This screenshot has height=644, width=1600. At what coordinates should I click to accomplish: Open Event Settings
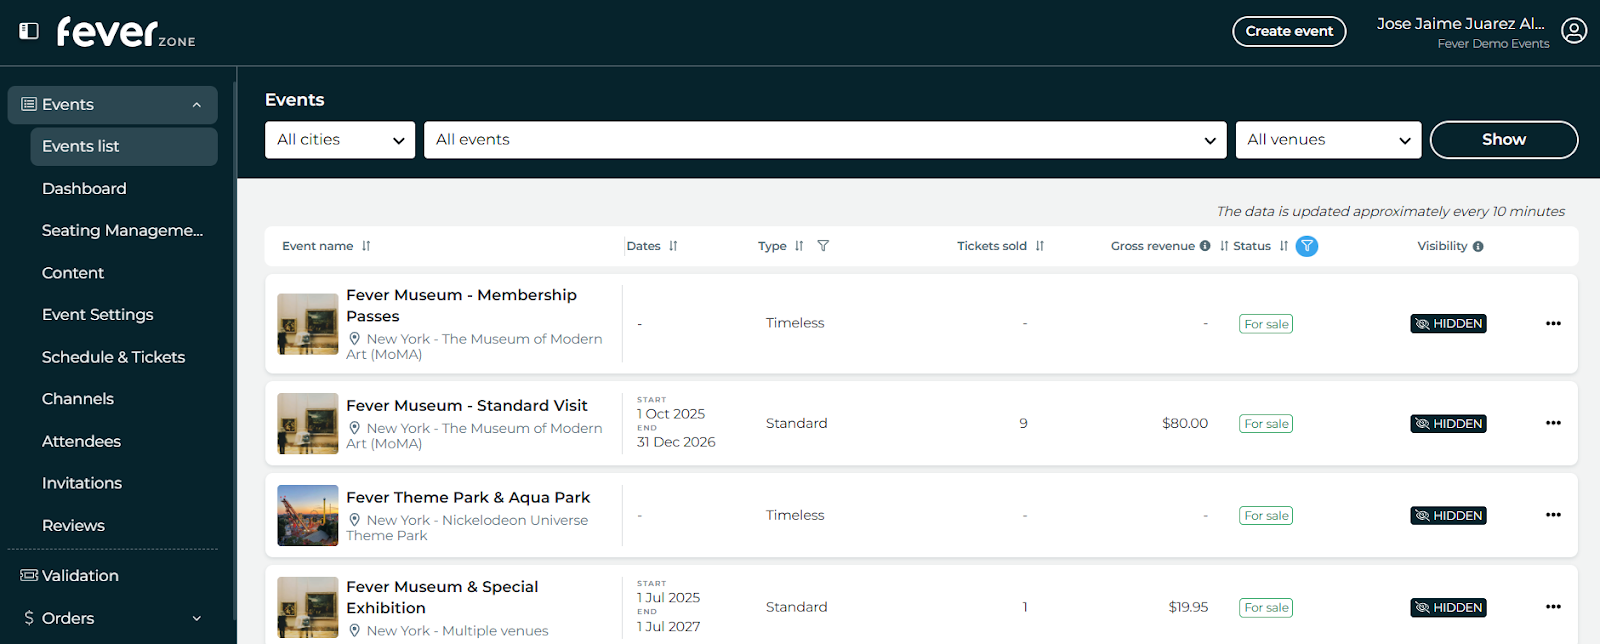[x=98, y=315]
